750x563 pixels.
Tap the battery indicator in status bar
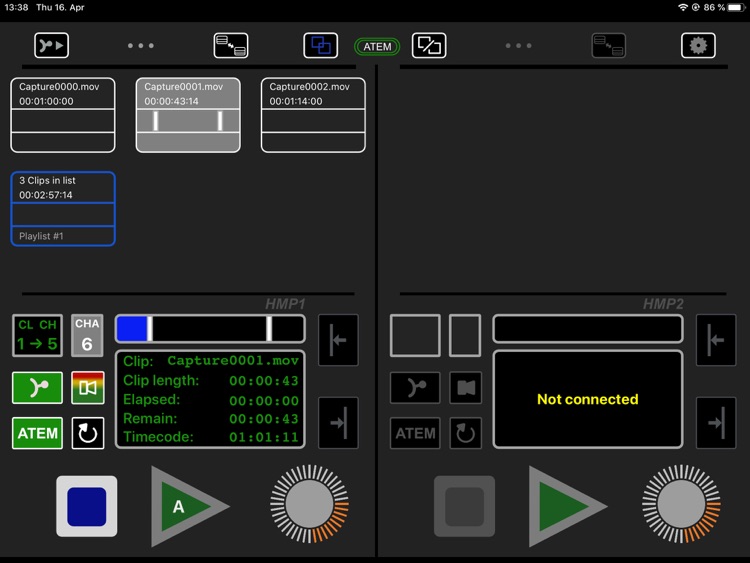pos(736,7)
